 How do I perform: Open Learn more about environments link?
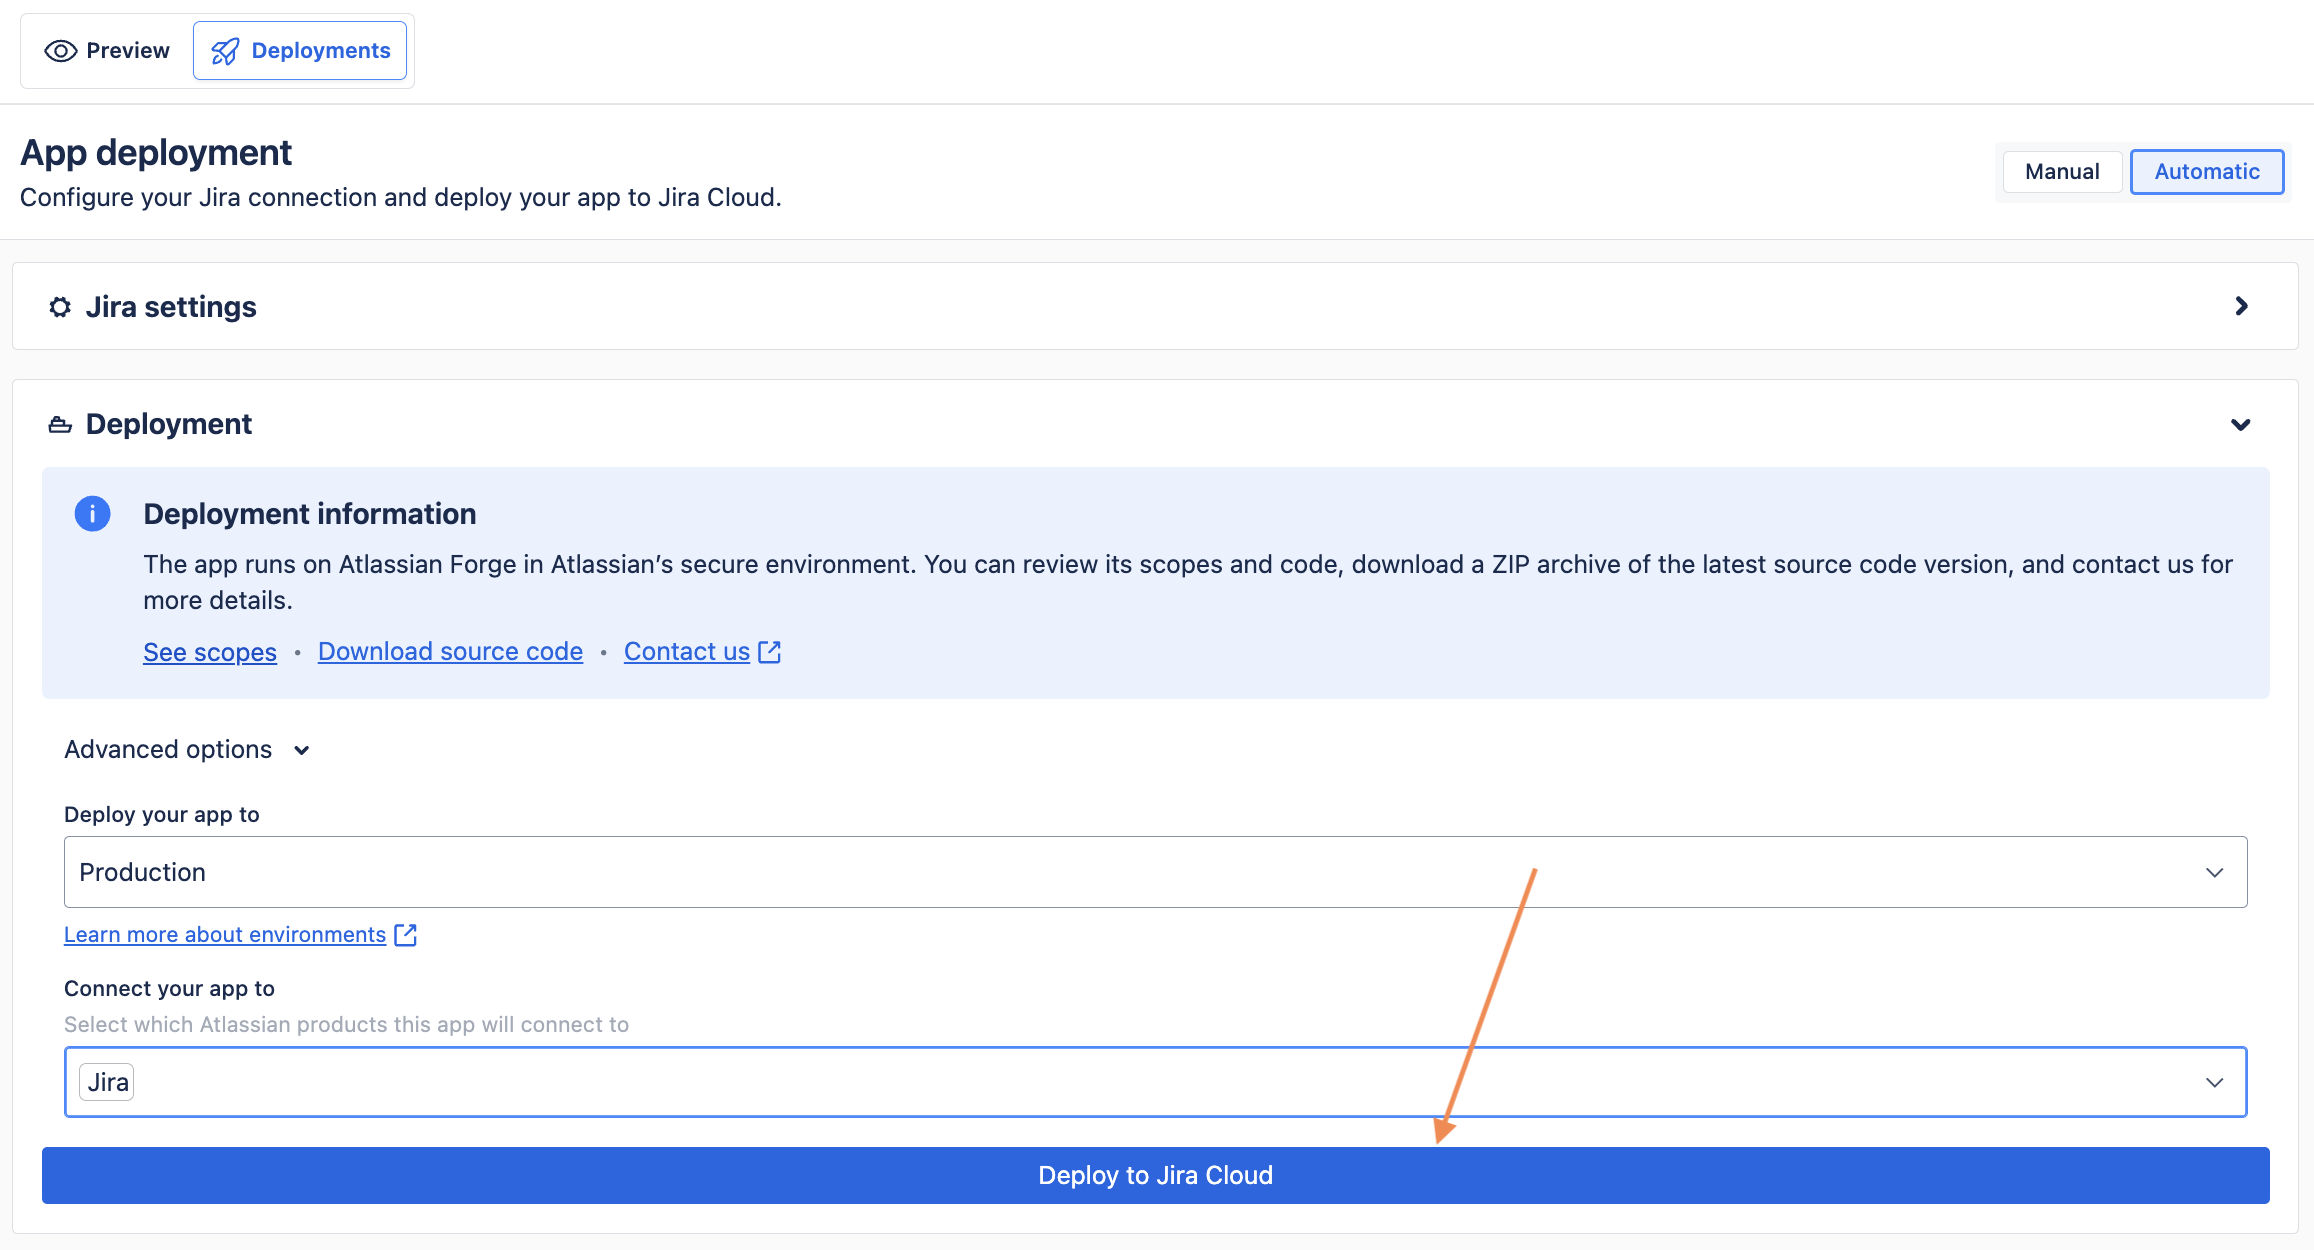225,935
